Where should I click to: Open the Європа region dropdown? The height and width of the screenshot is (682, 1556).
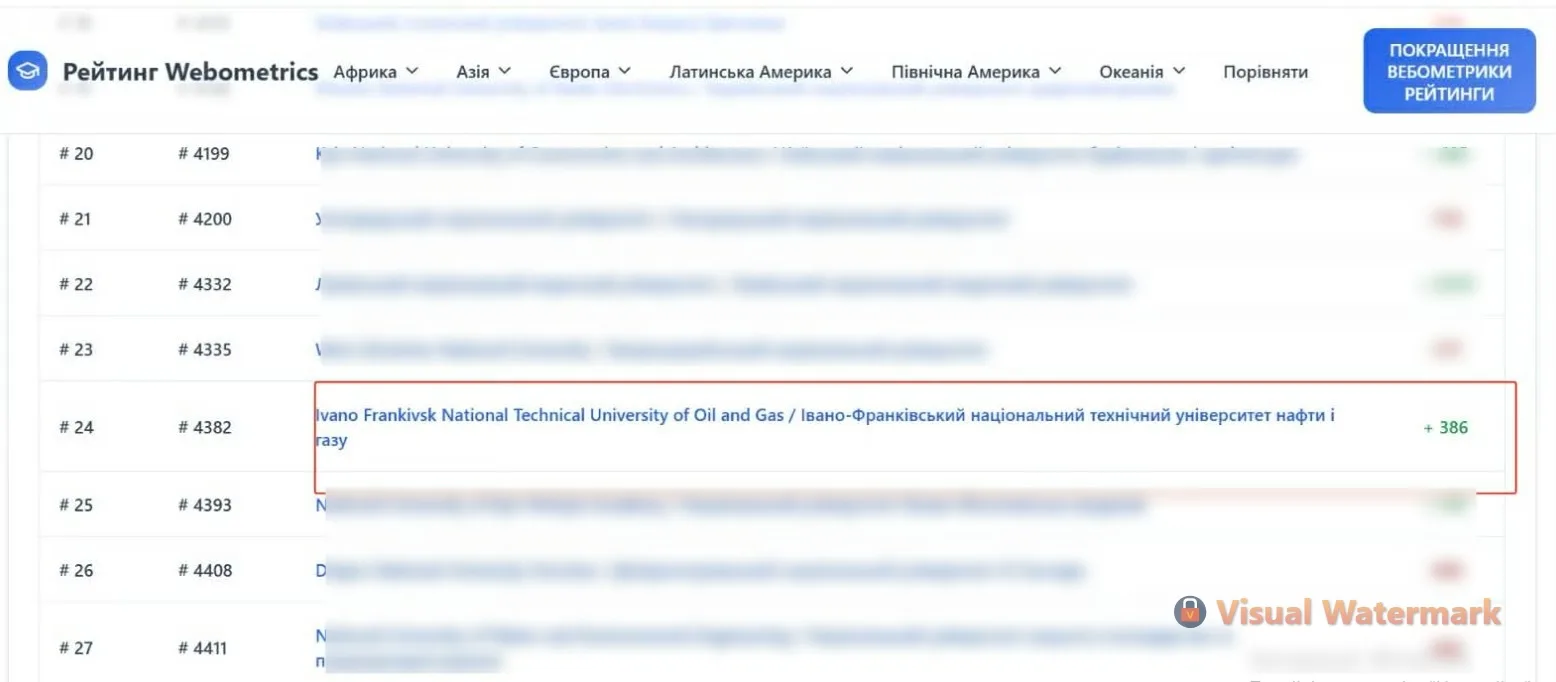coord(590,72)
